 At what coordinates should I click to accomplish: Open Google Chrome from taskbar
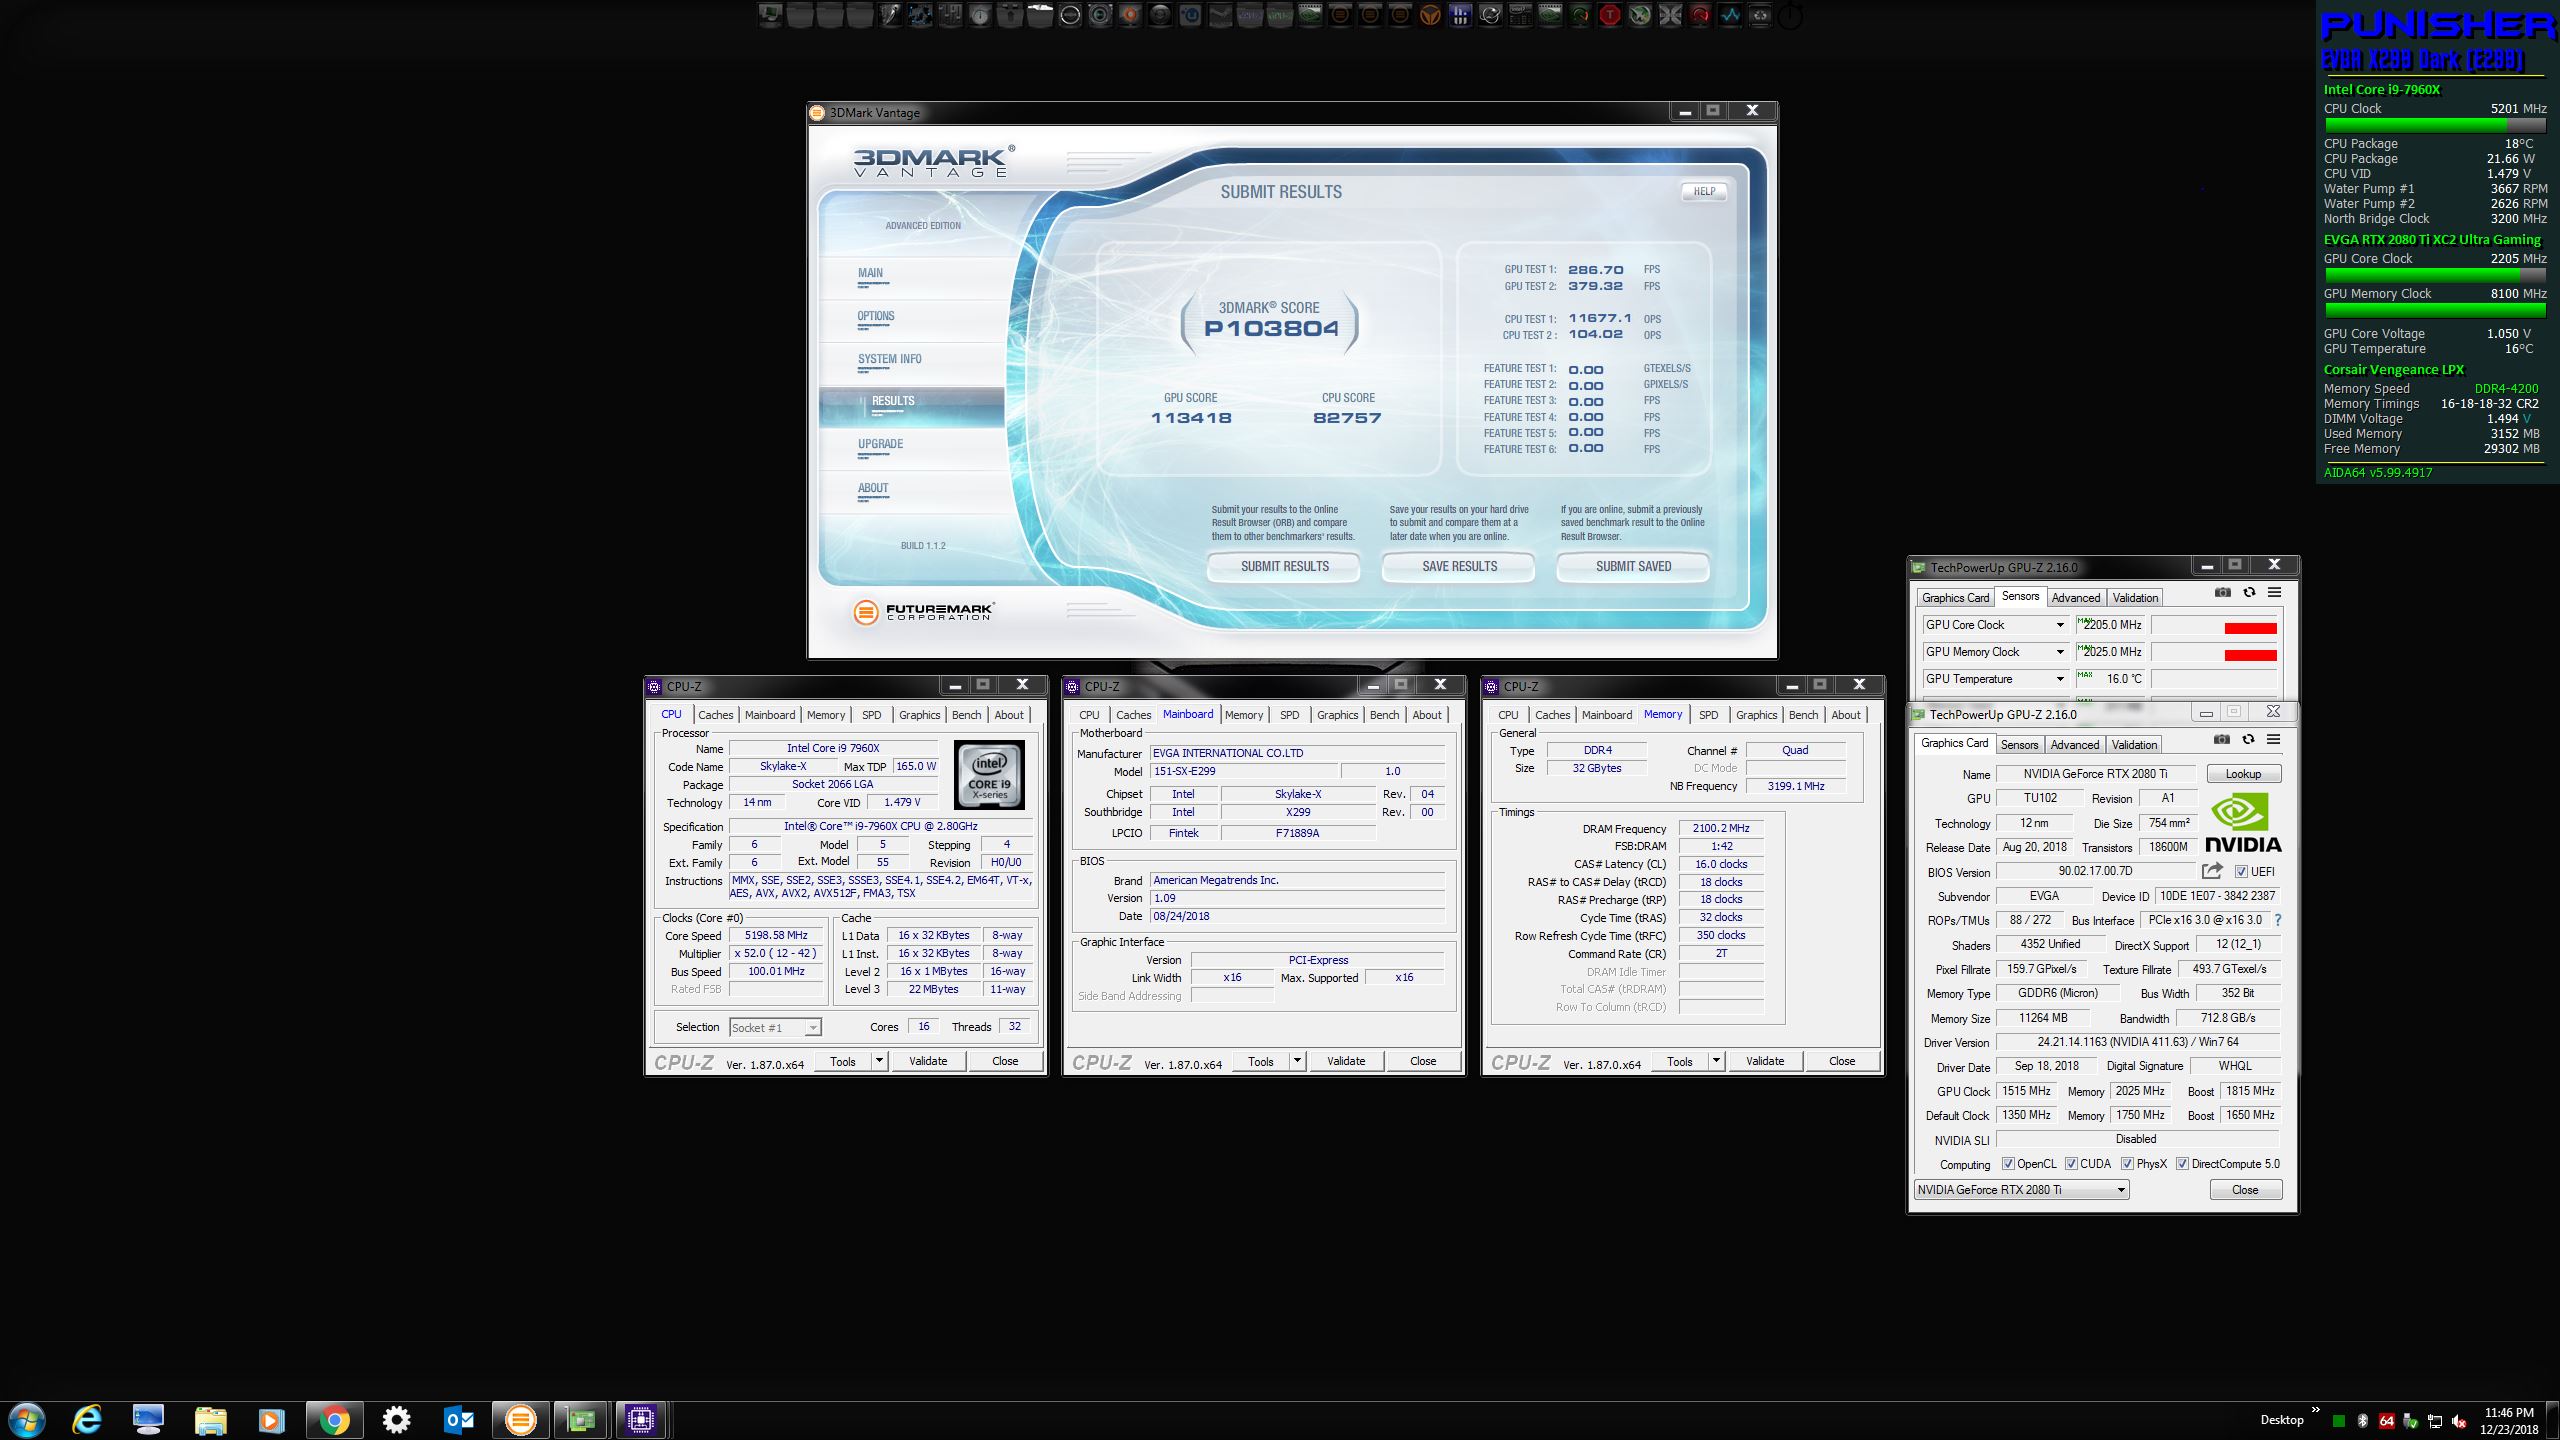[334, 1420]
